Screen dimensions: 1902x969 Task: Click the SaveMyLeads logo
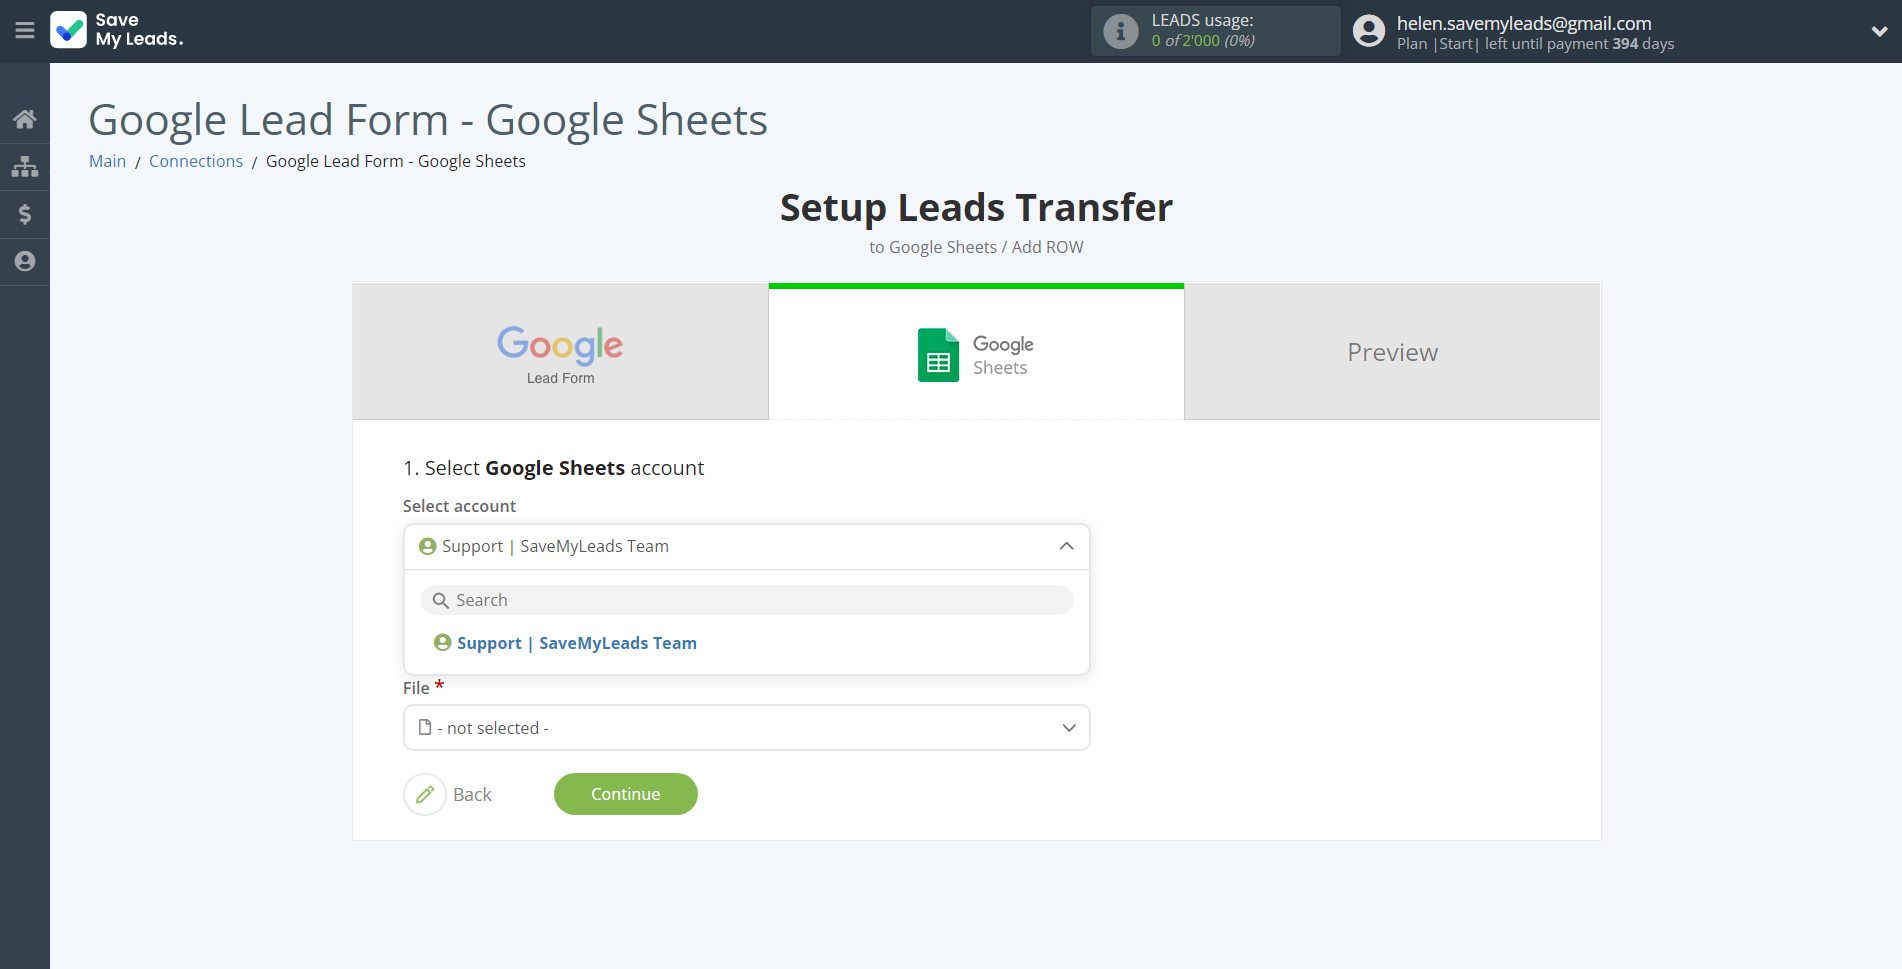[x=117, y=30]
